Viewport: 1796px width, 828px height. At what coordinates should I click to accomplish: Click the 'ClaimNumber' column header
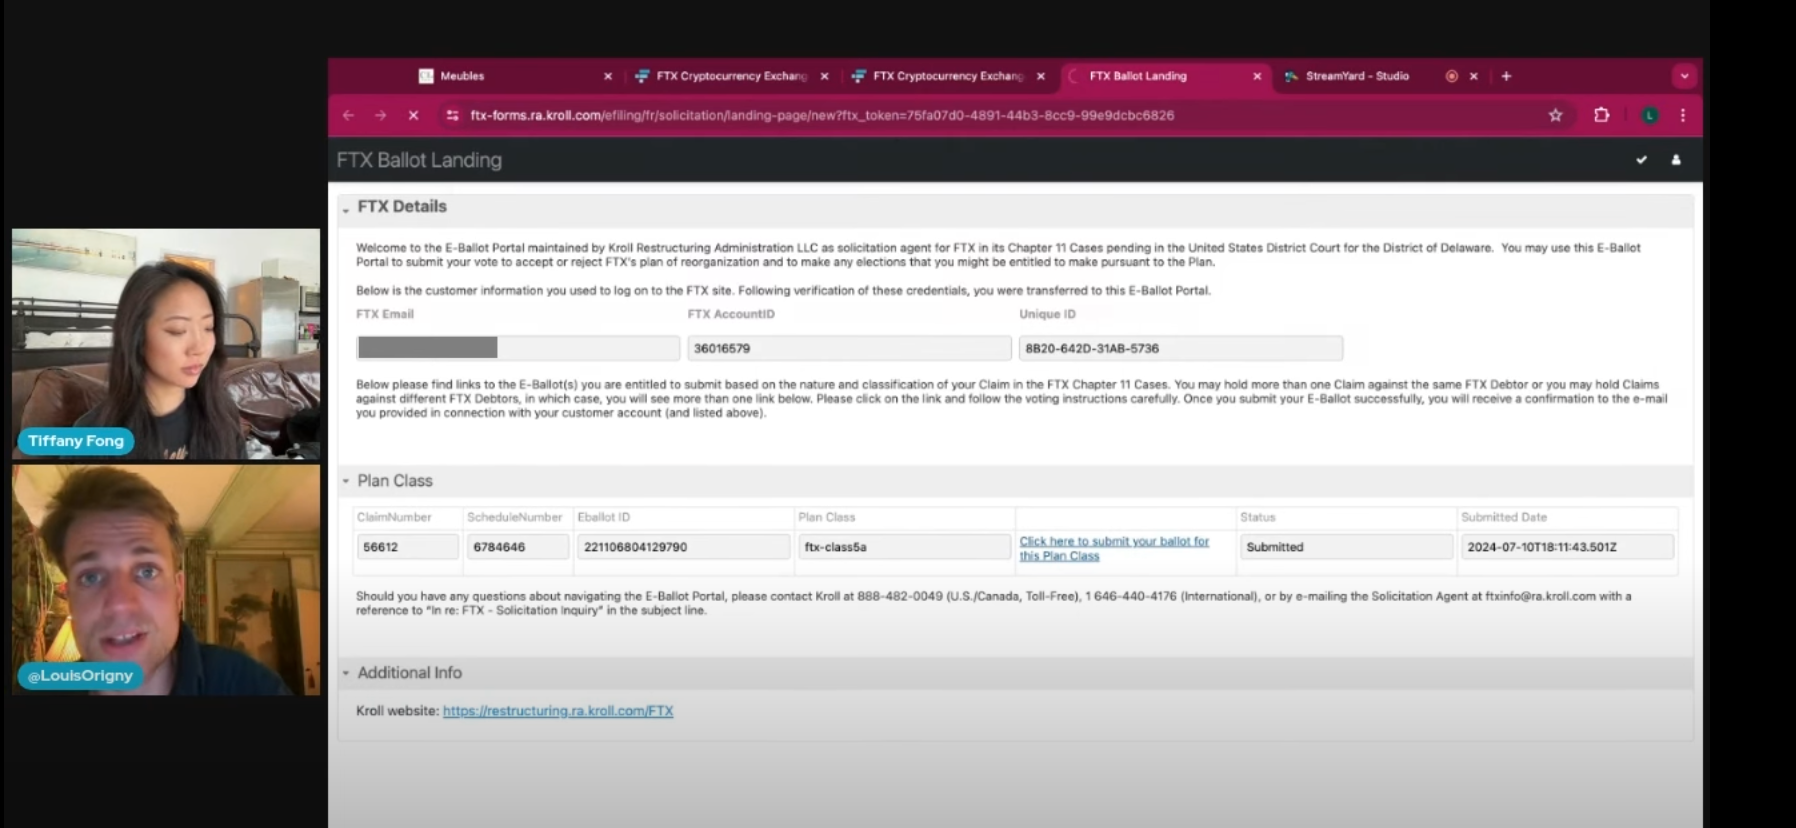[394, 517]
